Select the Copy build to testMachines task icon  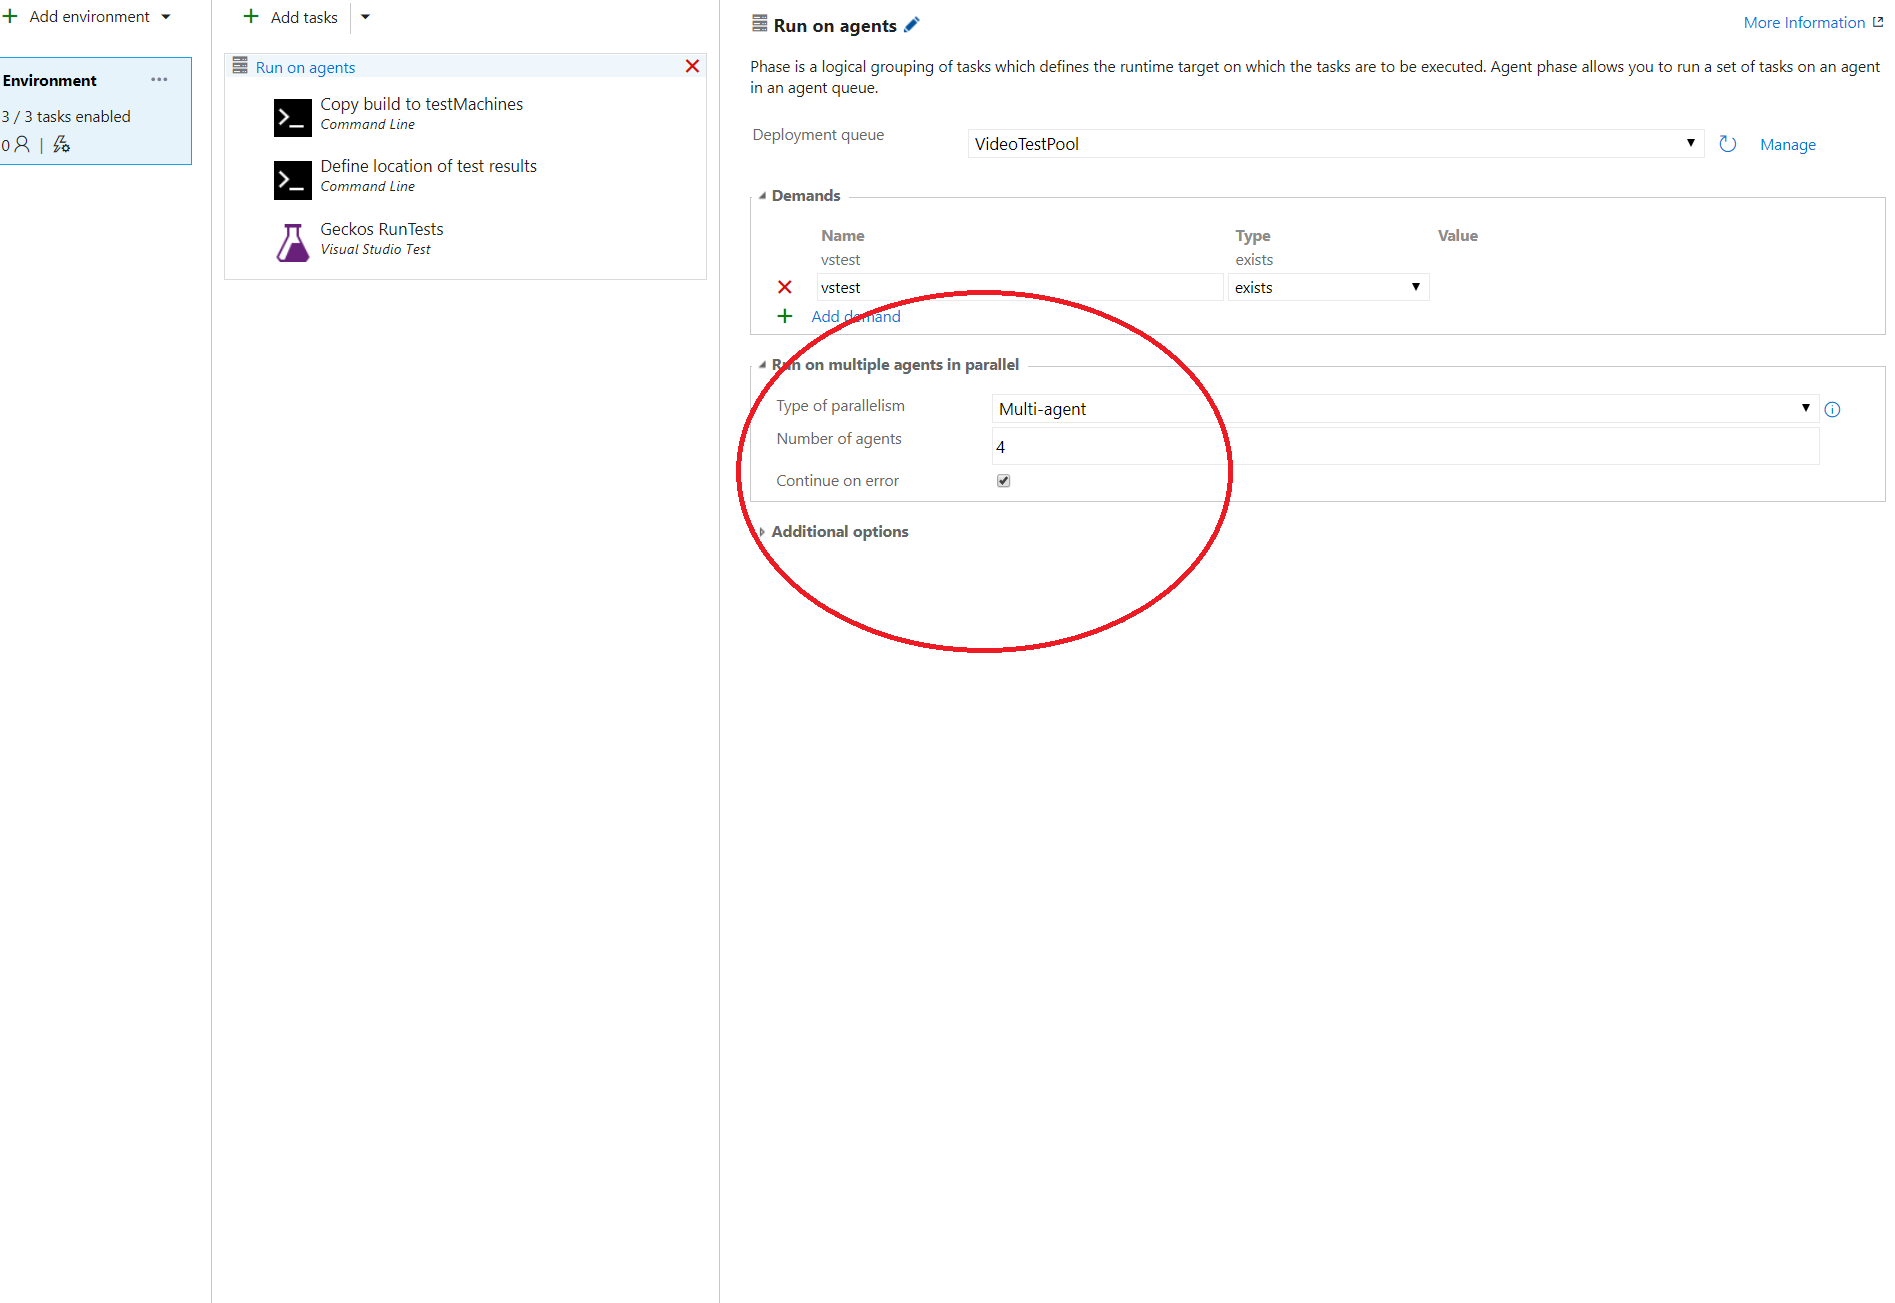[x=293, y=118]
